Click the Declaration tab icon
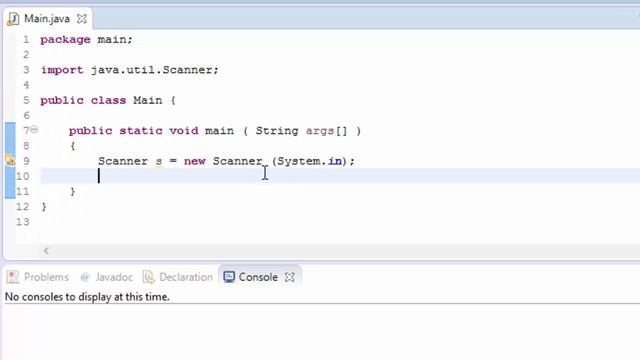Screen dimensions: 640x360 pos(148,277)
